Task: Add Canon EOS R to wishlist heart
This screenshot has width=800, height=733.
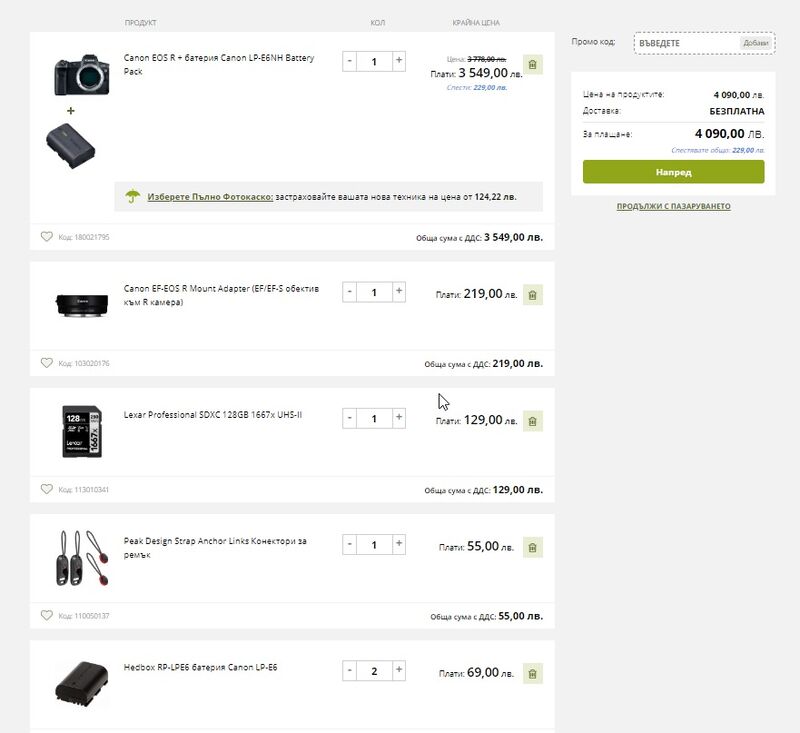Action: tap(46, 237)
